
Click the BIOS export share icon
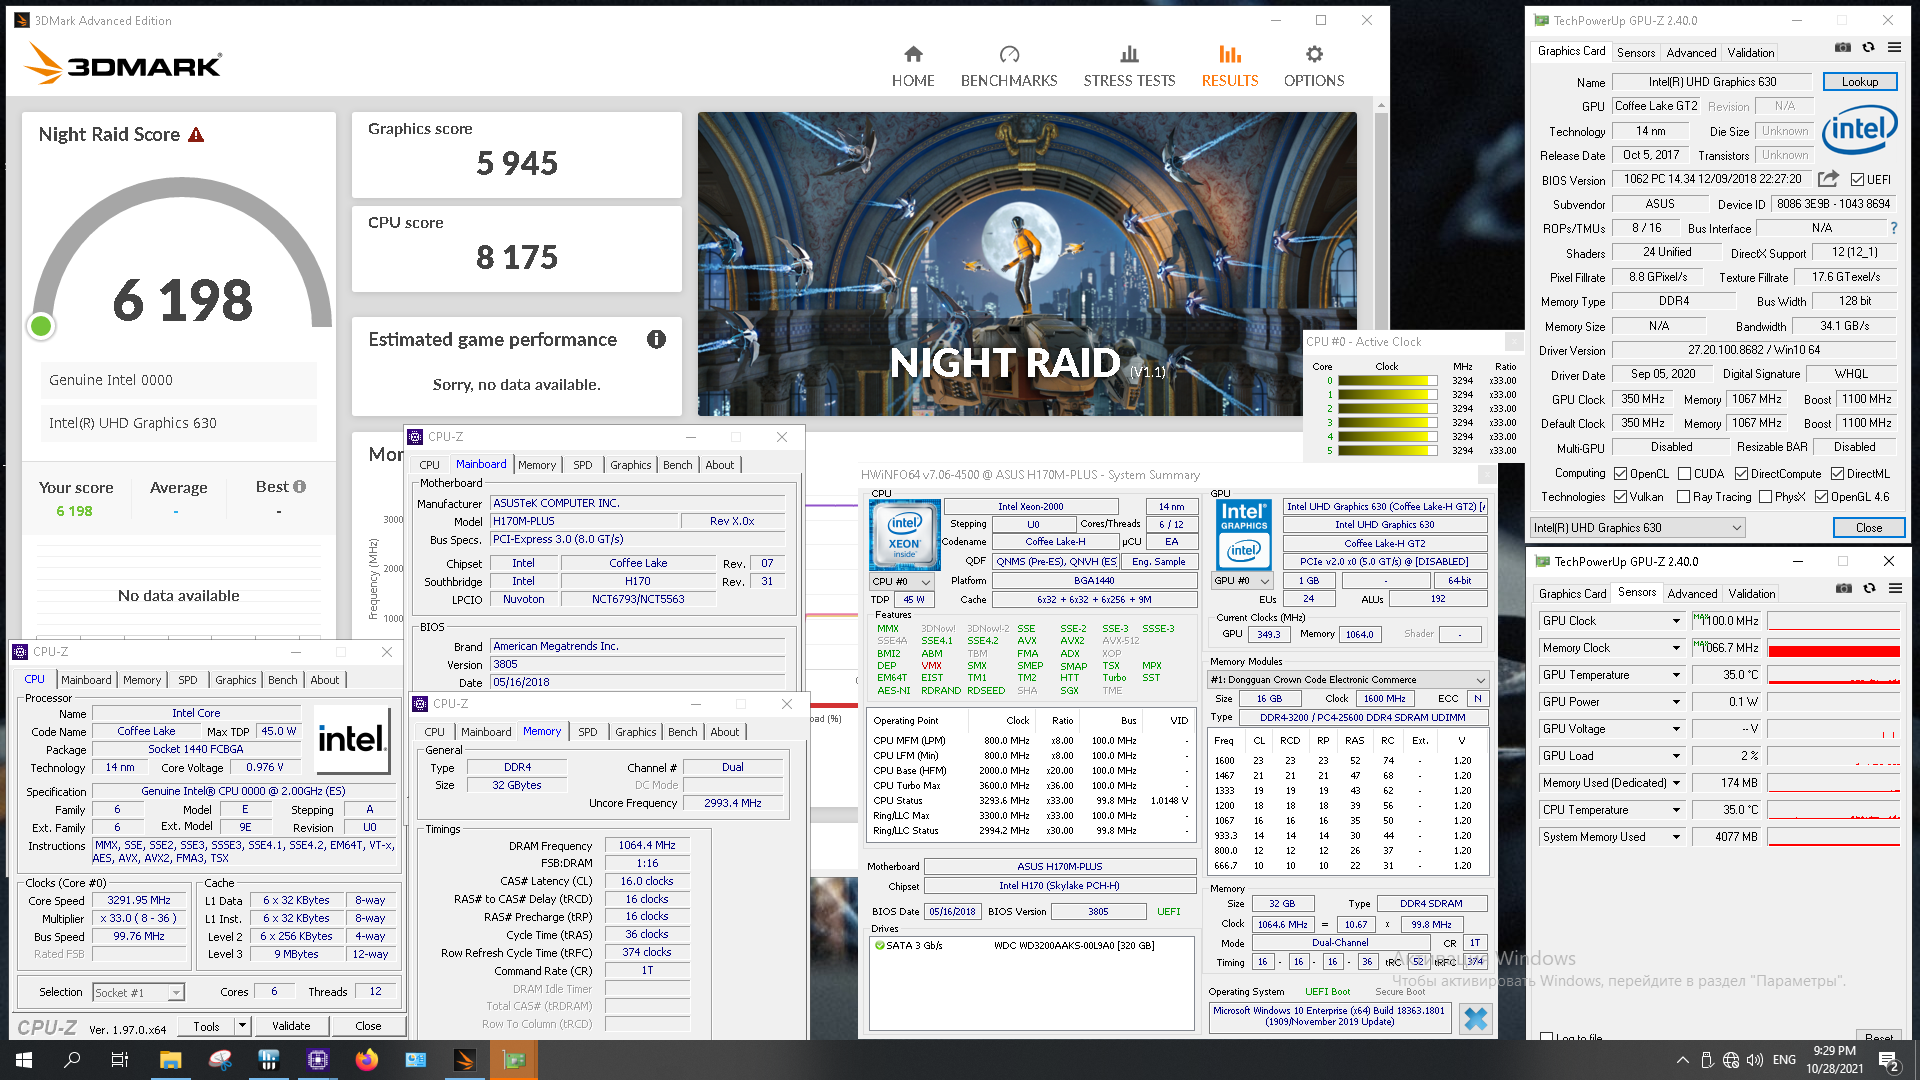click(1828, 179)
